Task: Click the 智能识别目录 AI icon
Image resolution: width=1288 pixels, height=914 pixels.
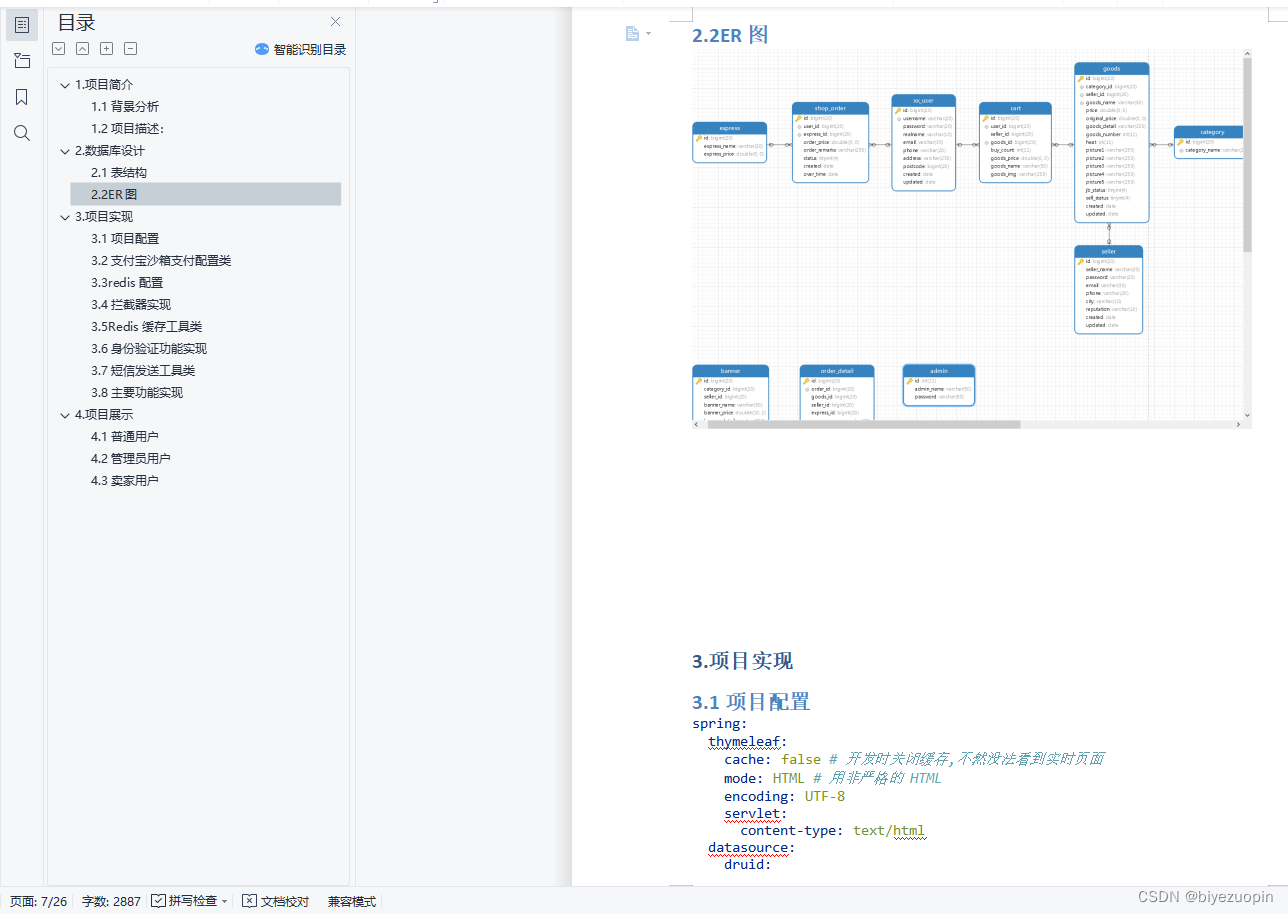Action: tap(262, 48)
